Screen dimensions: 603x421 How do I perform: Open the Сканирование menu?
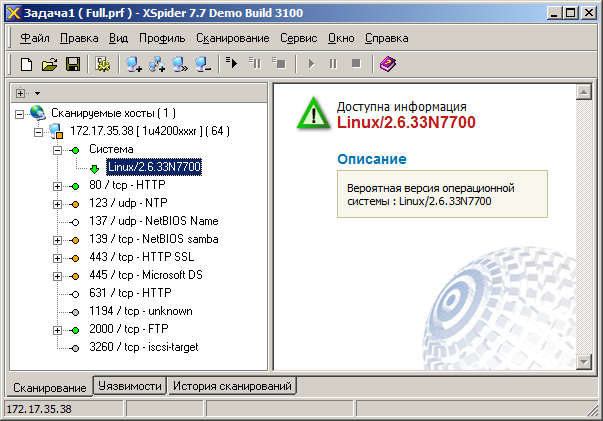point(233,38)
